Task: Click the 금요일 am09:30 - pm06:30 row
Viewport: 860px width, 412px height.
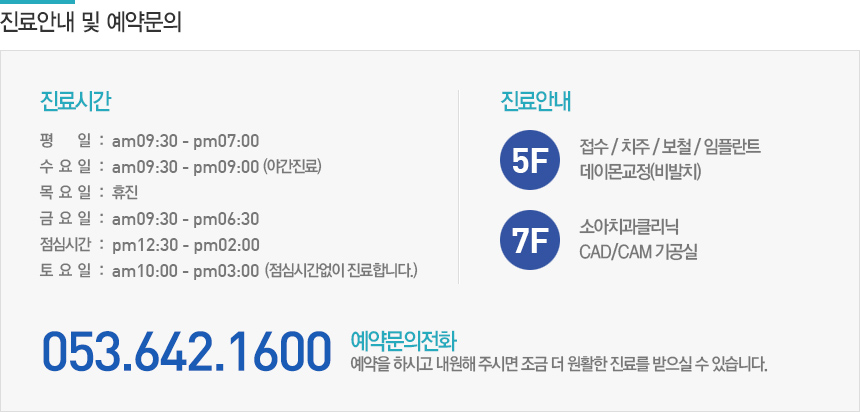Action: coord(149,219)
